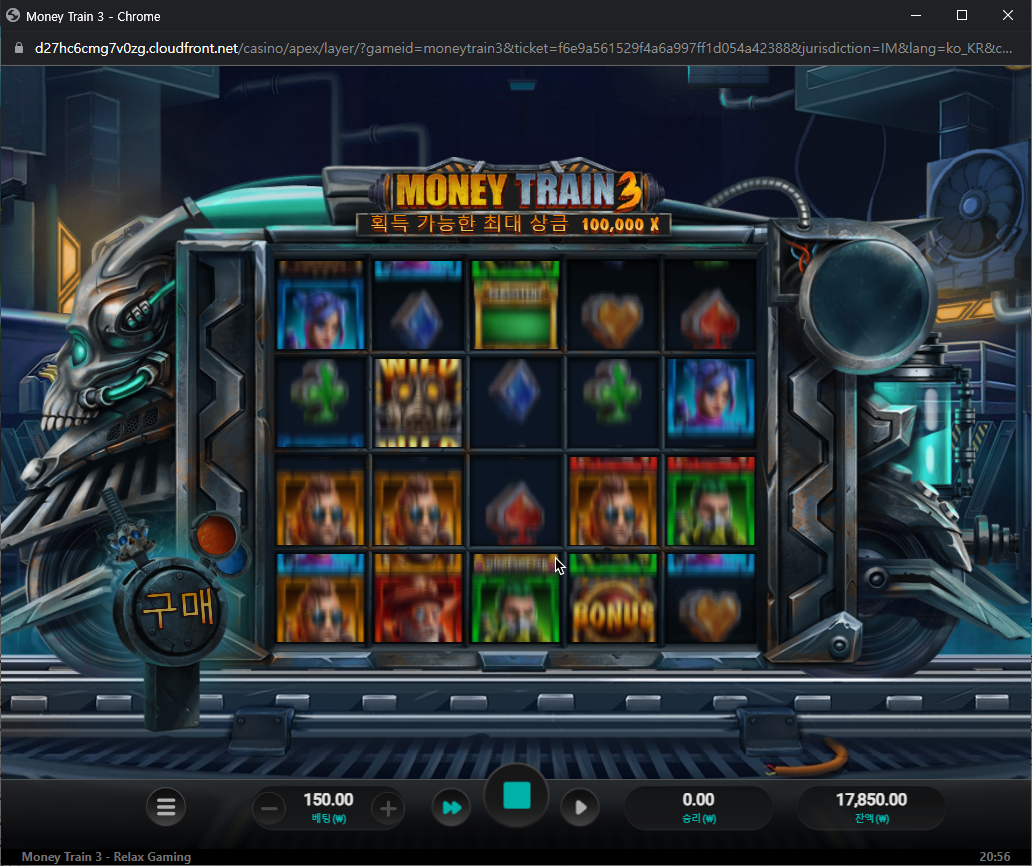The image size is (1032, 866).
Task: Click the win amount 0.00 display
Action: pos(698,807)
